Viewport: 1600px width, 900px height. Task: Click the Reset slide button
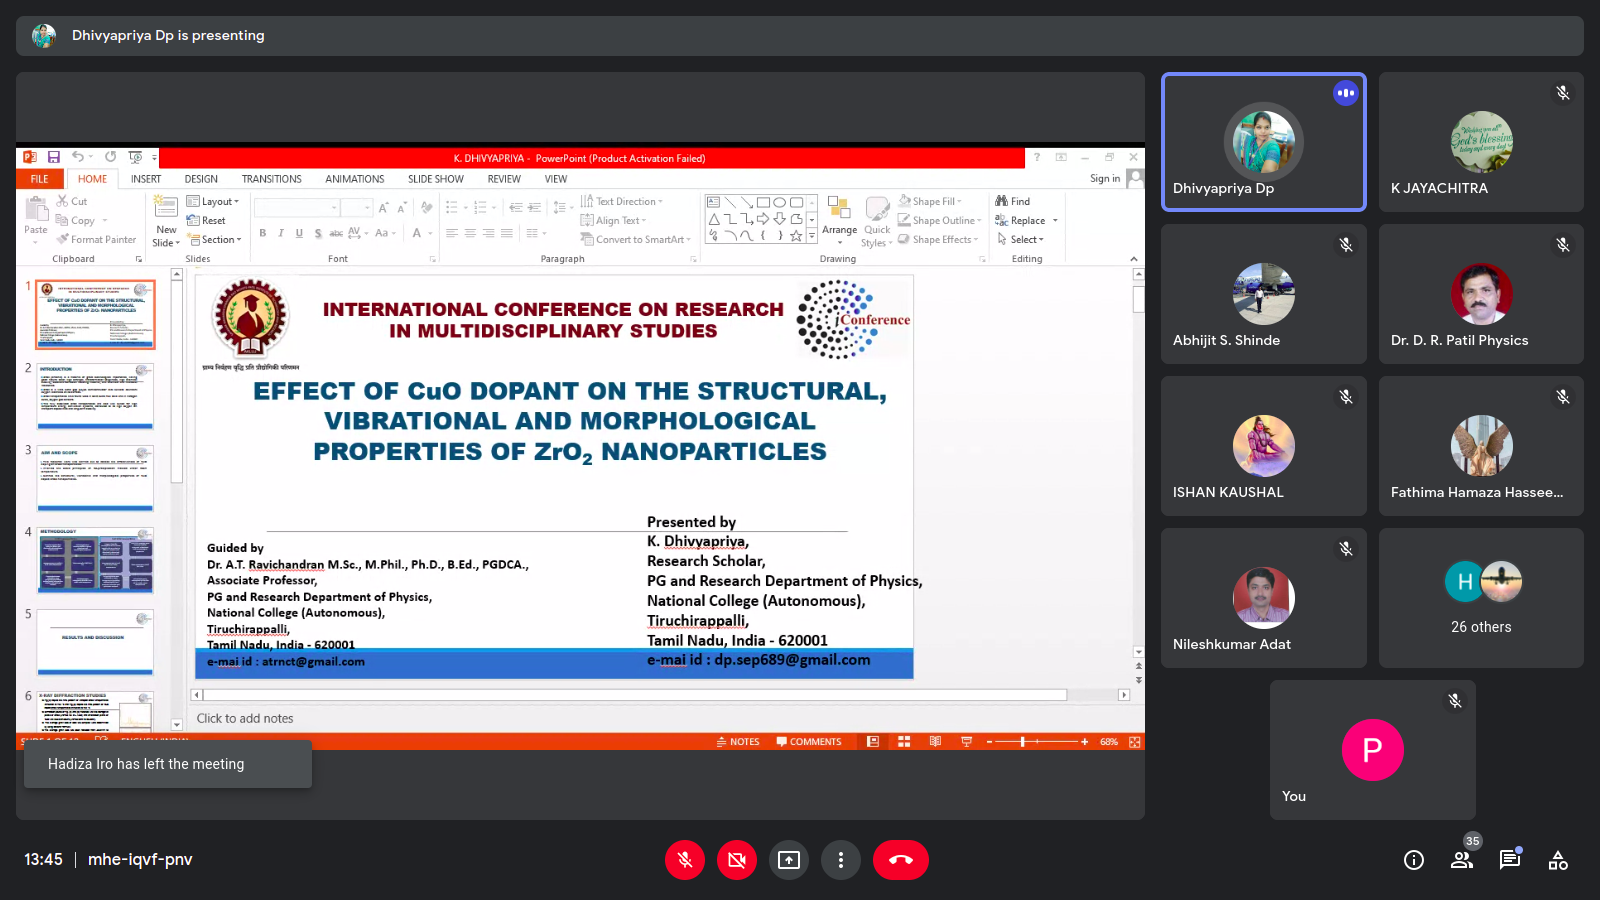(206, 220)
